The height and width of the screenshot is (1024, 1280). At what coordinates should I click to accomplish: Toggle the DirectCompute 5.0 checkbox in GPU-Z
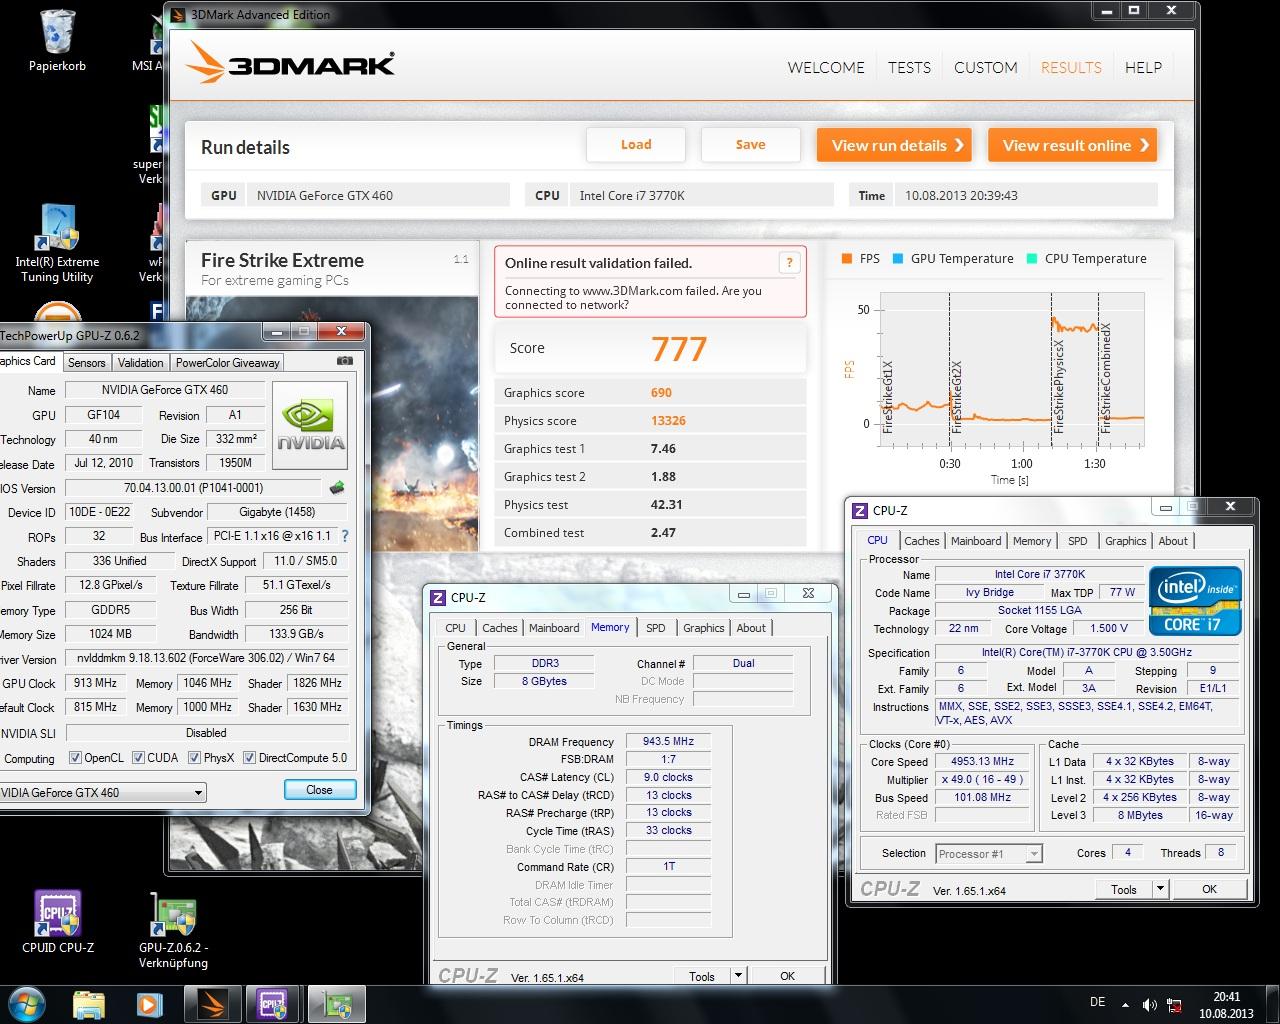[249, 758]
